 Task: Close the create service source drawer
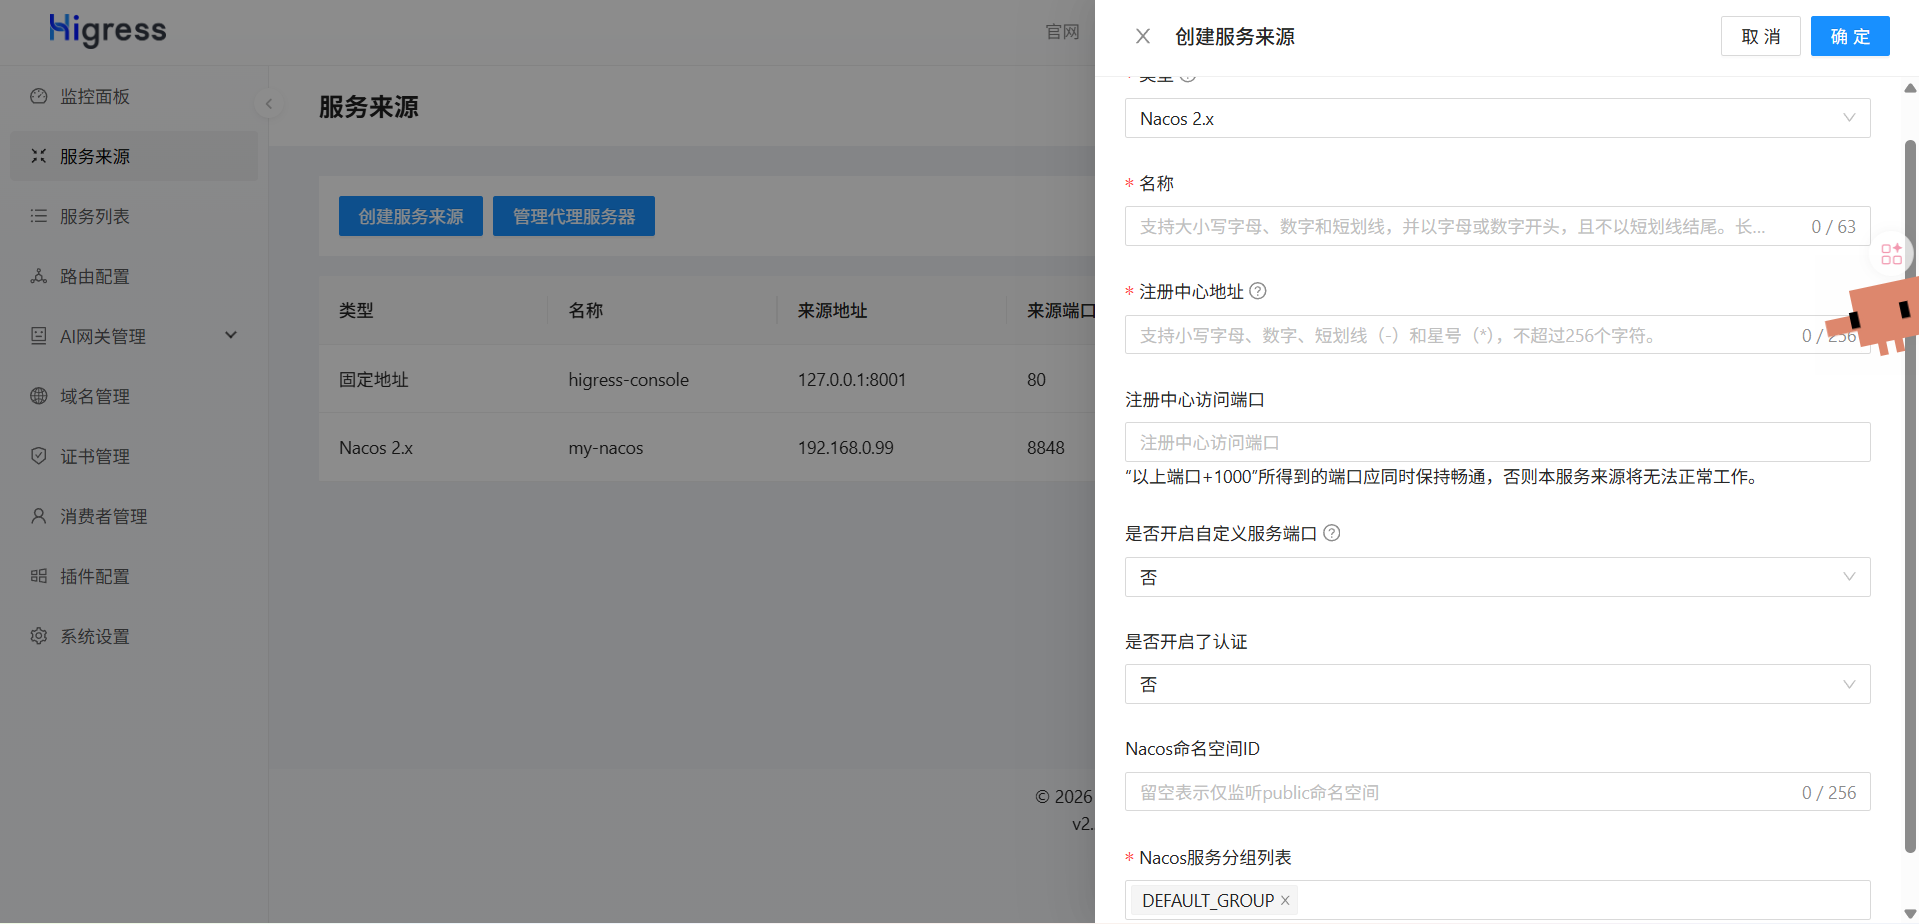[1143, 37]
